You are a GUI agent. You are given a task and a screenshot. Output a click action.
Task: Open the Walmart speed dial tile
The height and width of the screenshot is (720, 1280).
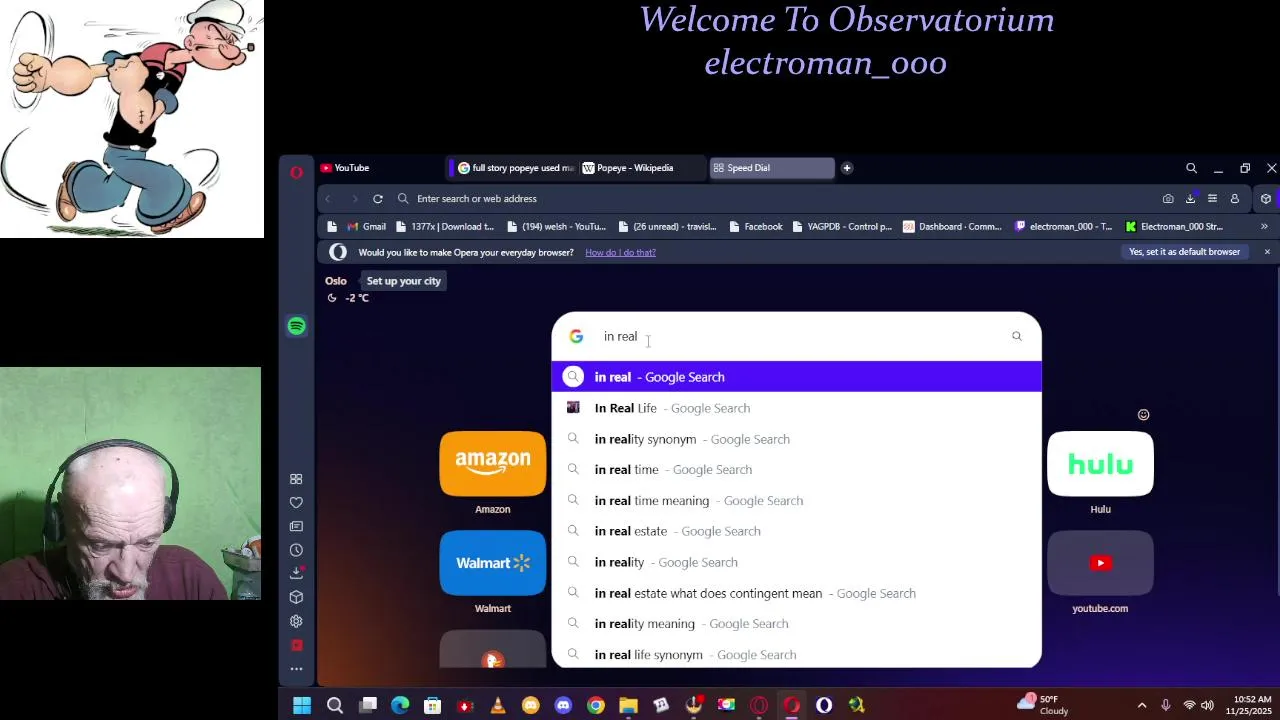click(493, 563)
